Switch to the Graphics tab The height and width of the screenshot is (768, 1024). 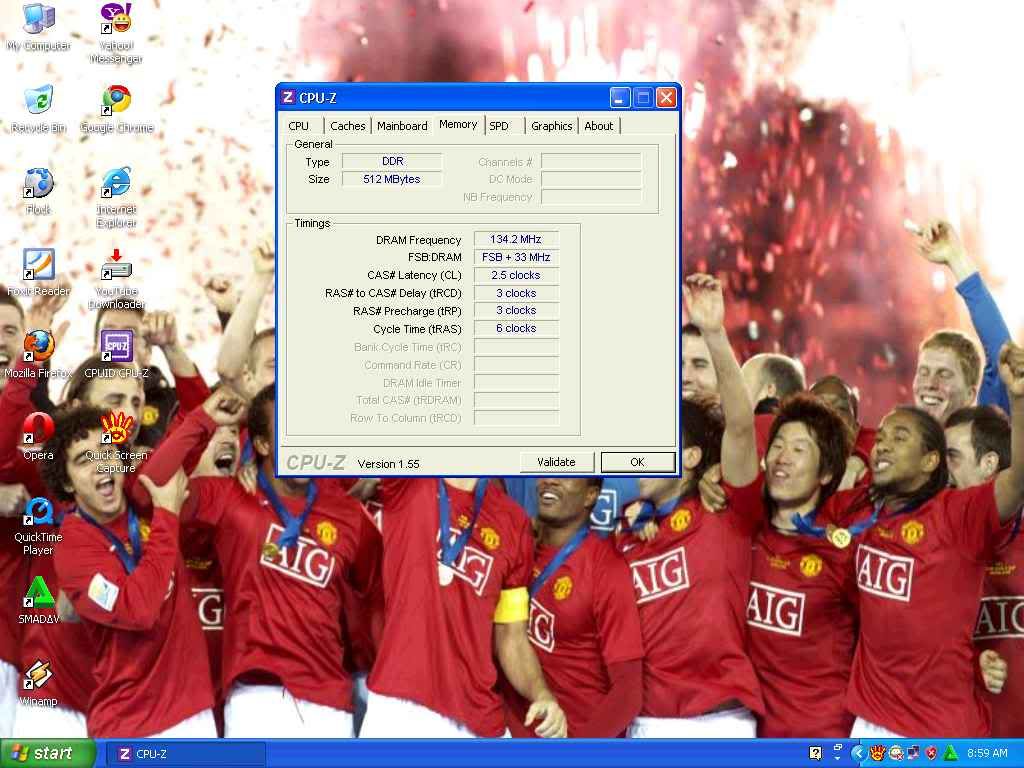(552, 126)
